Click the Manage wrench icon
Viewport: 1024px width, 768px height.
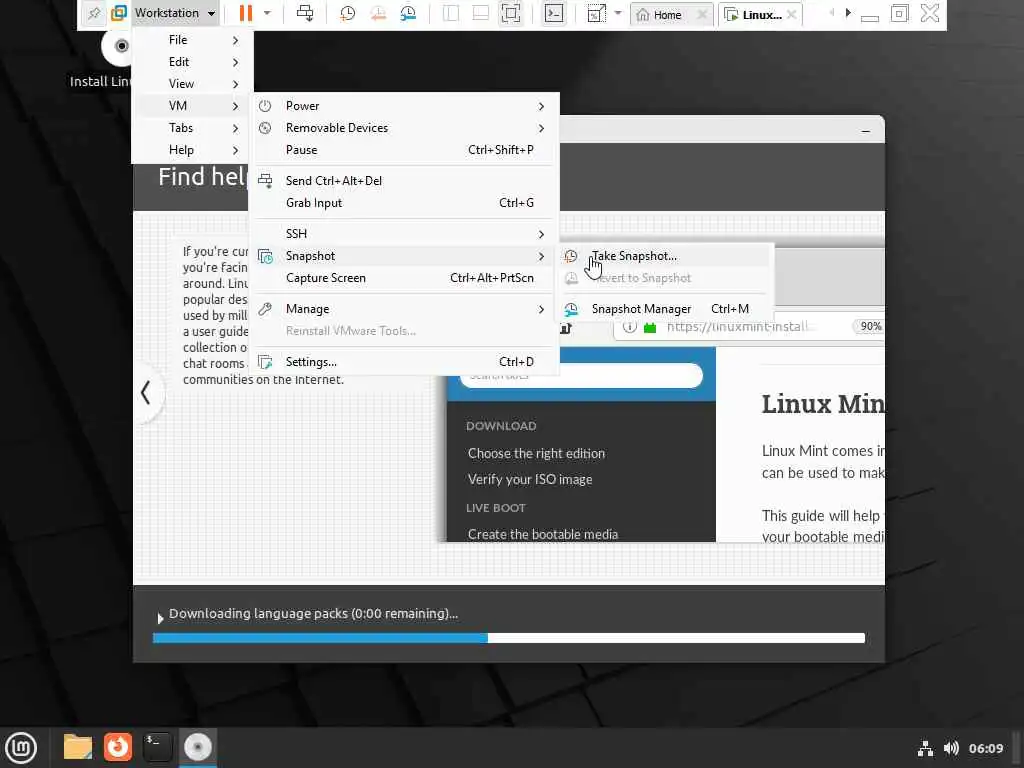(x=265, y=309)
